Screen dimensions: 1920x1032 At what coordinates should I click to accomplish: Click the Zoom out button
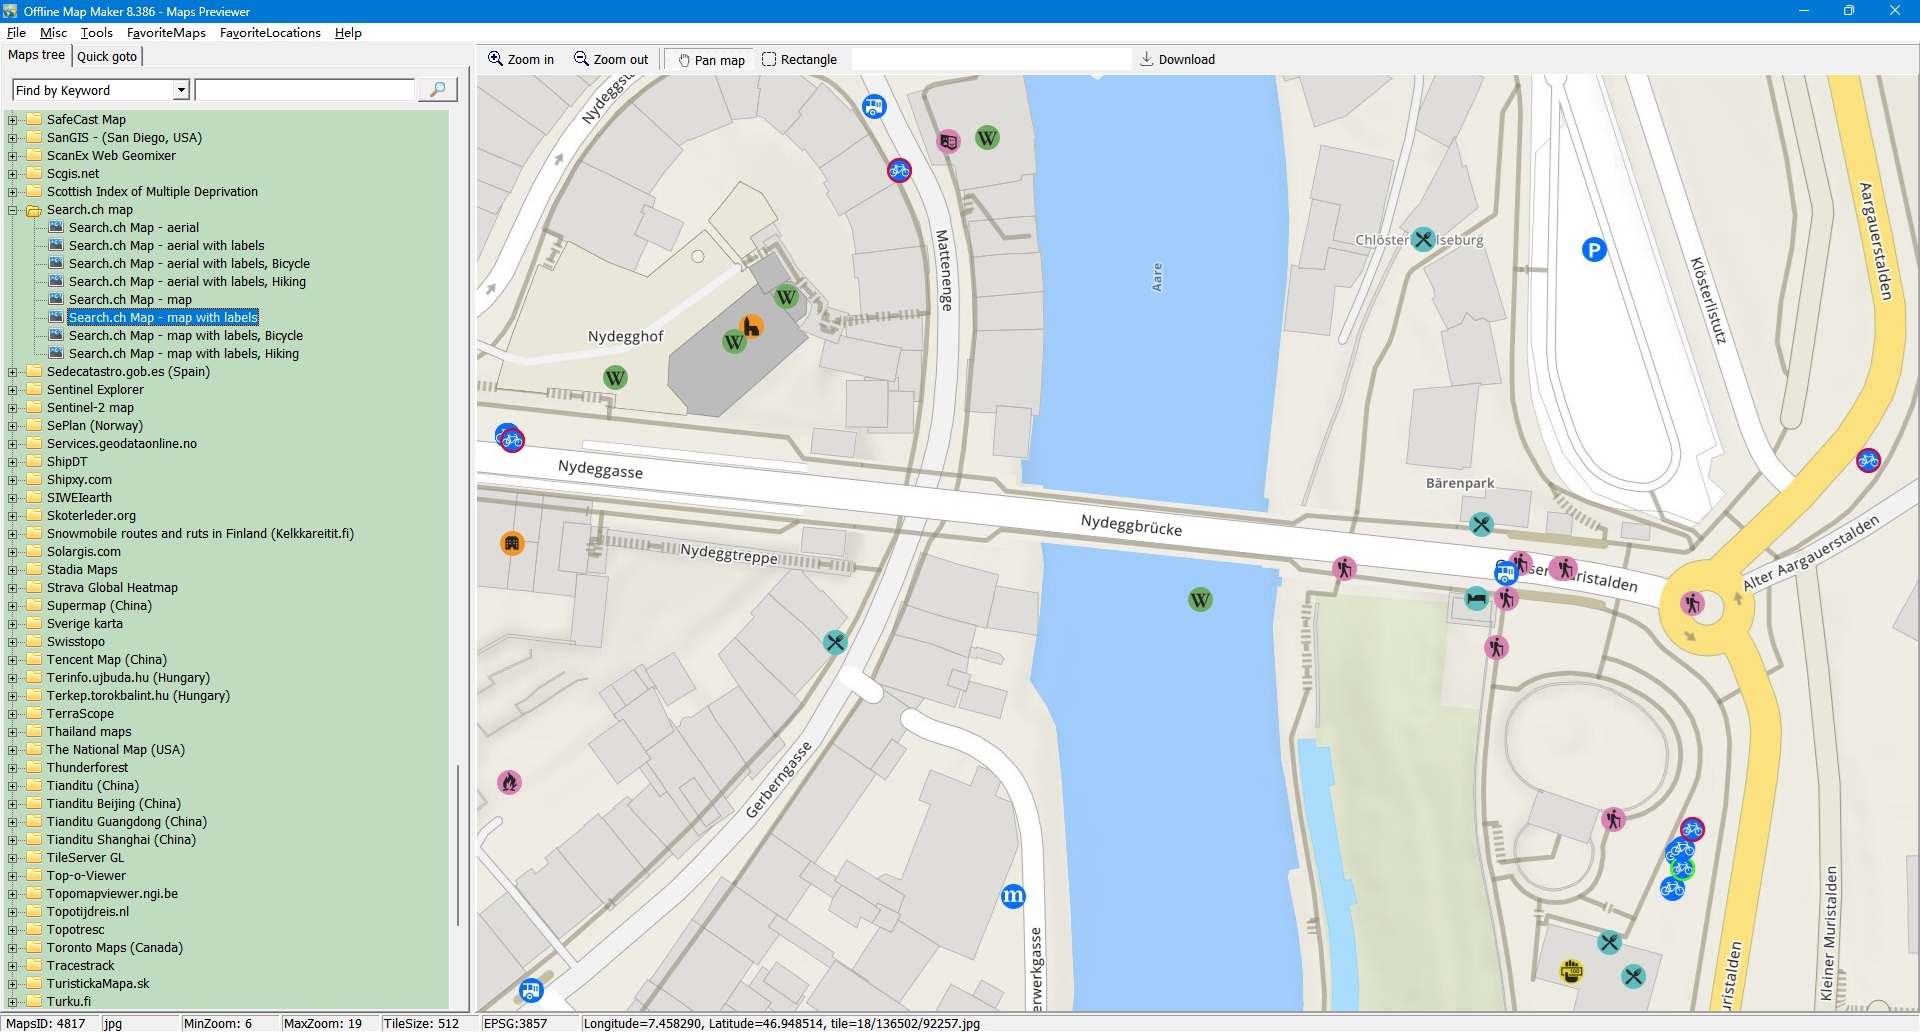click(x=611, y=60)
